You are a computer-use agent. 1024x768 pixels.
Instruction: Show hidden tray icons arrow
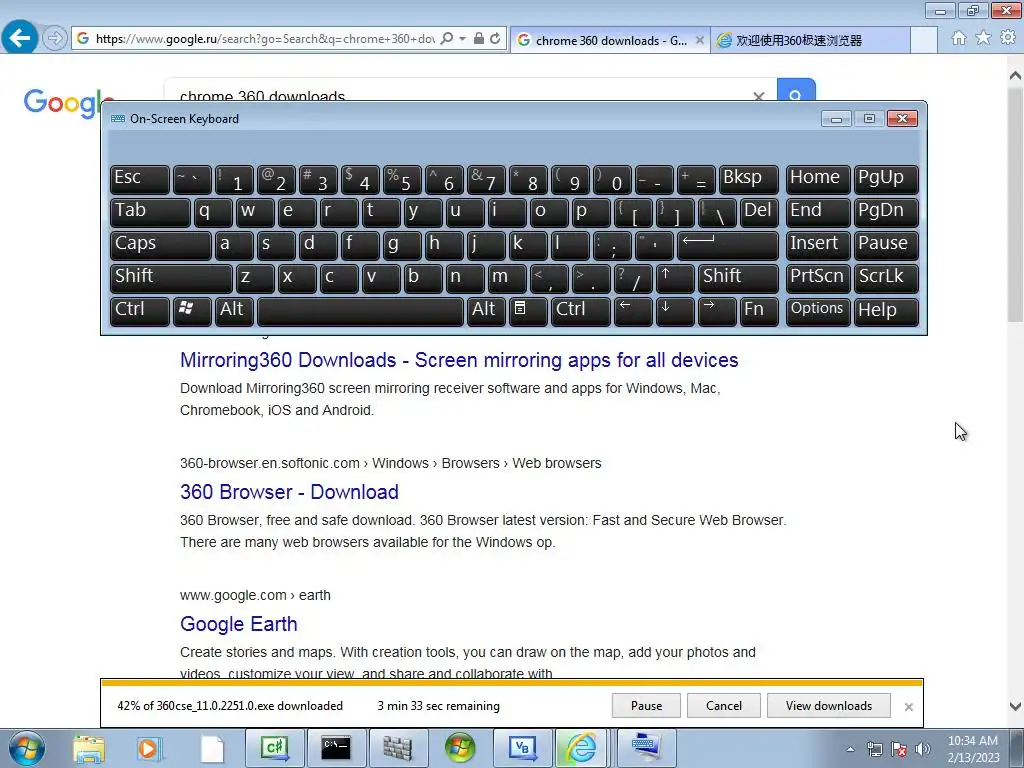[850, 749]
